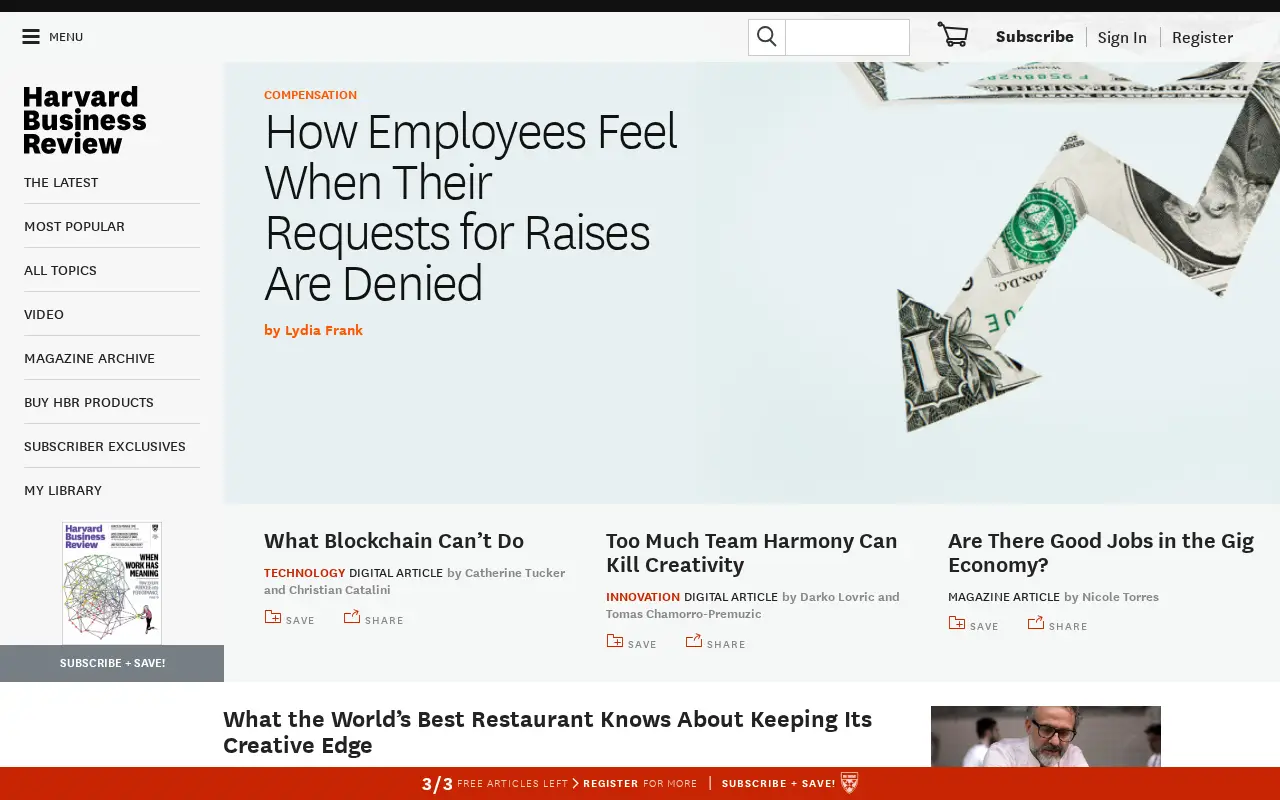Click the Harvard shield icon in bottom bar

click(x=849, y=783)
